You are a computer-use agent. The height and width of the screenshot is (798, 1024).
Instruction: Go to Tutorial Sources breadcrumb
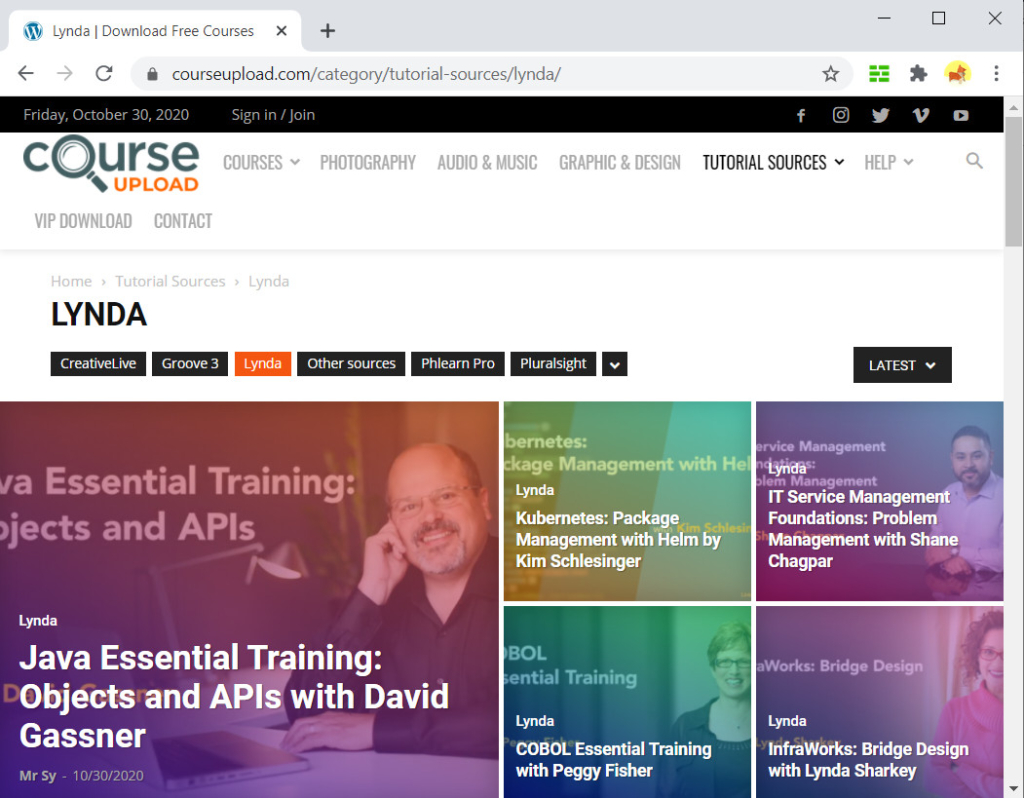click(x=170, y=281)
